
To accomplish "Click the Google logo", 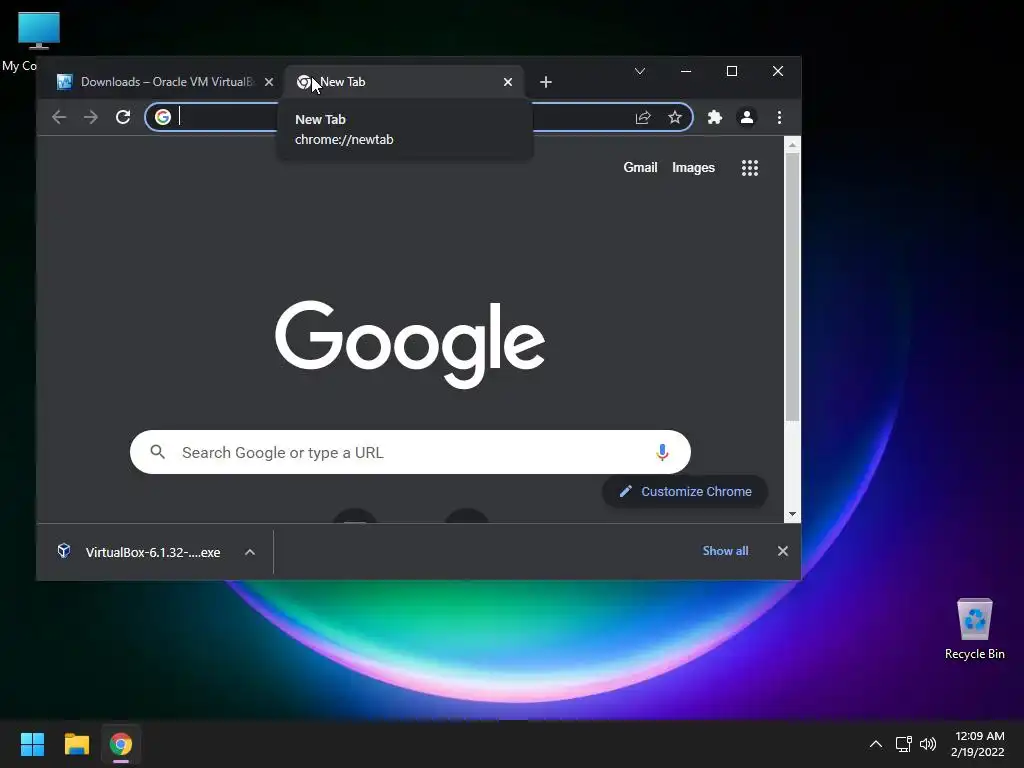I will [x=409, y=343].
